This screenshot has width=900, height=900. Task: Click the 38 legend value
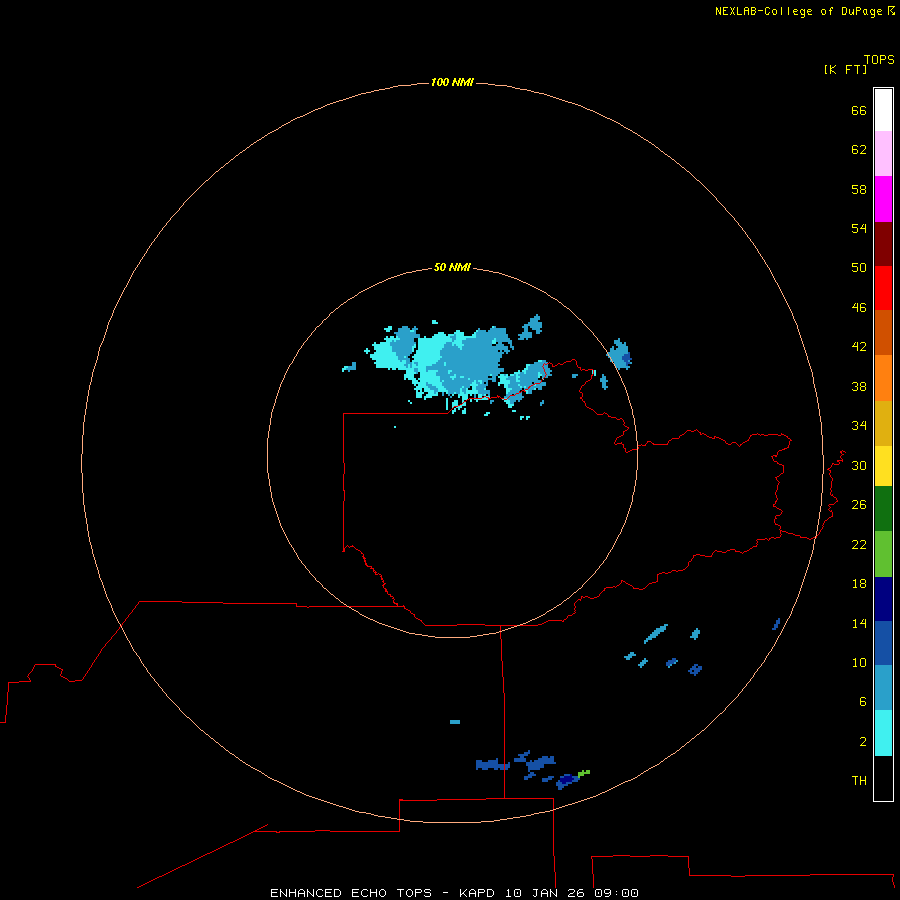(859, 386)
